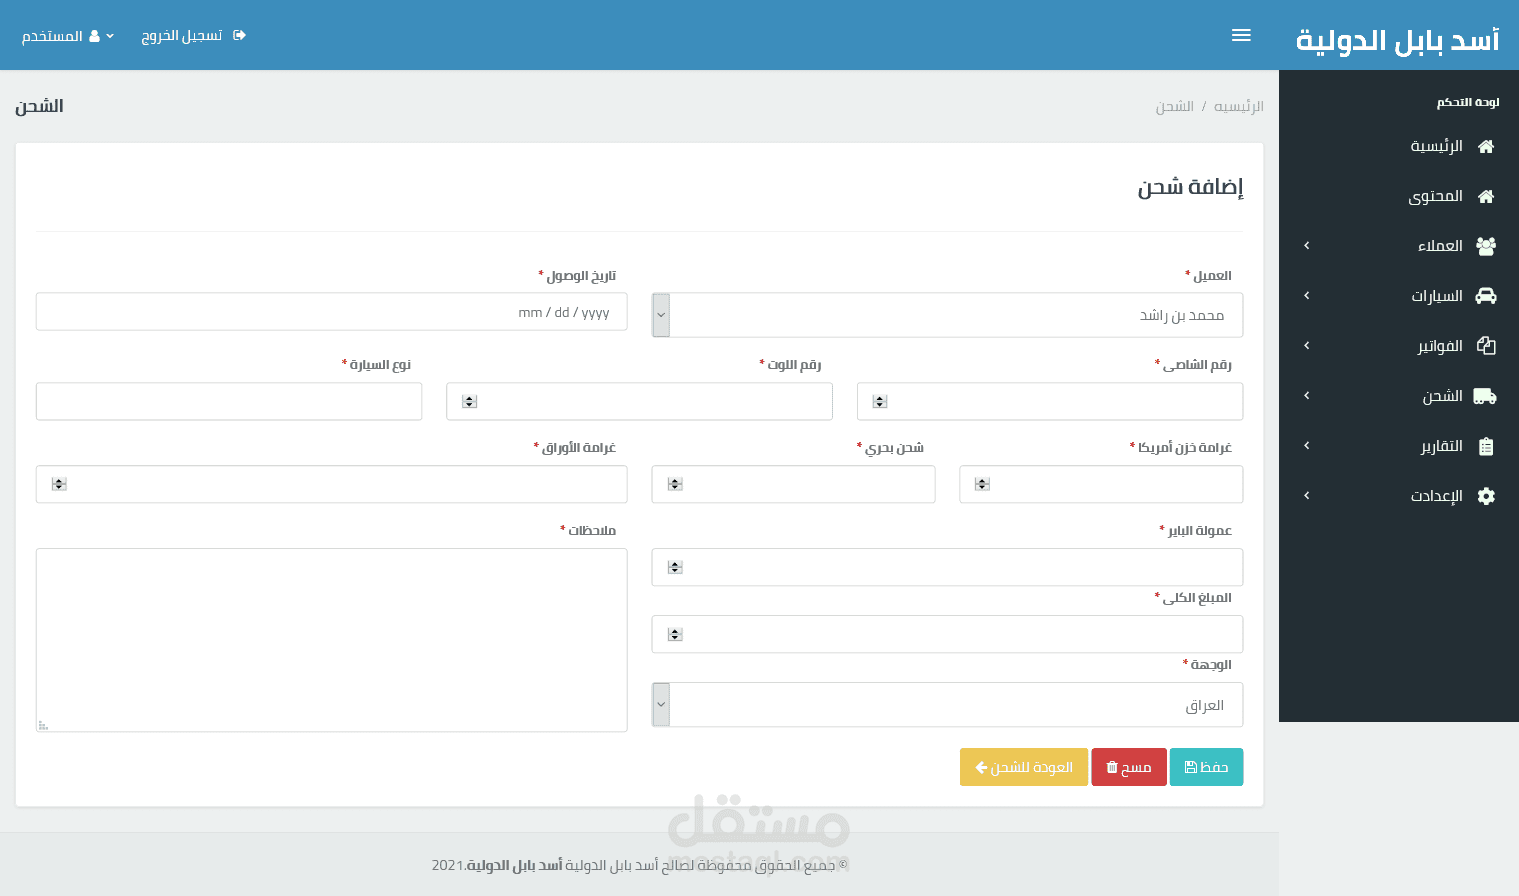
Task: Click the ملاحظات textarea corner grip
Action: [x=43, y=725]
